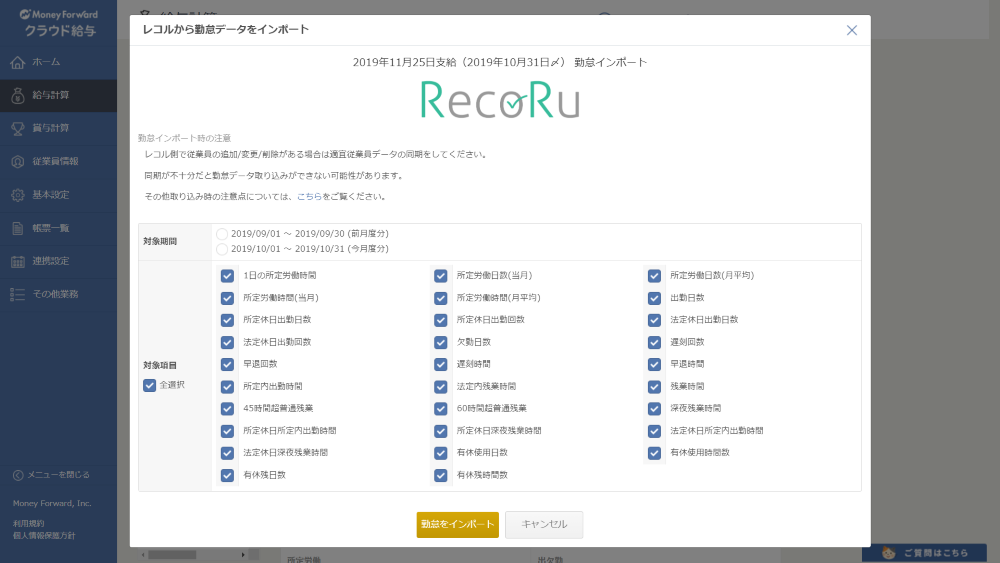Select the 2019/10/01～2019/10/31 period radio
Screen dimensions: 1000x563
tap(222, 249)
